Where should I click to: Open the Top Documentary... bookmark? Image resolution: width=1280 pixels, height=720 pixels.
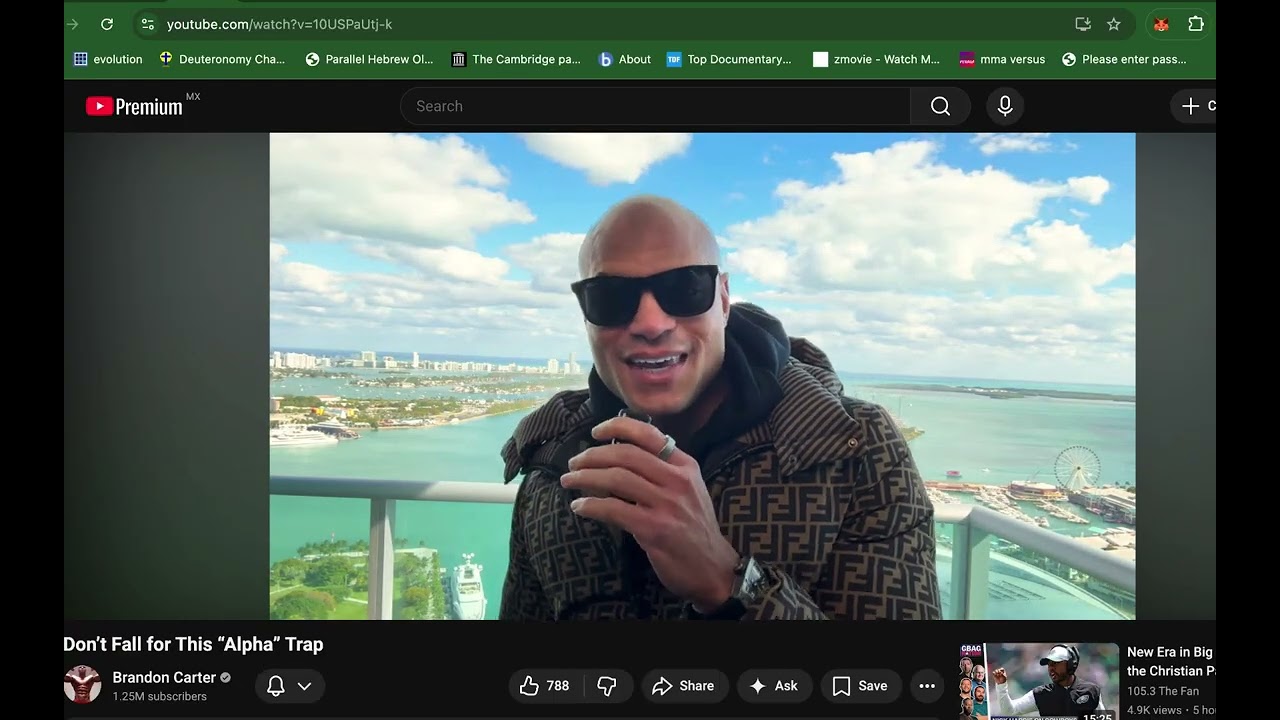click(729, 59)
